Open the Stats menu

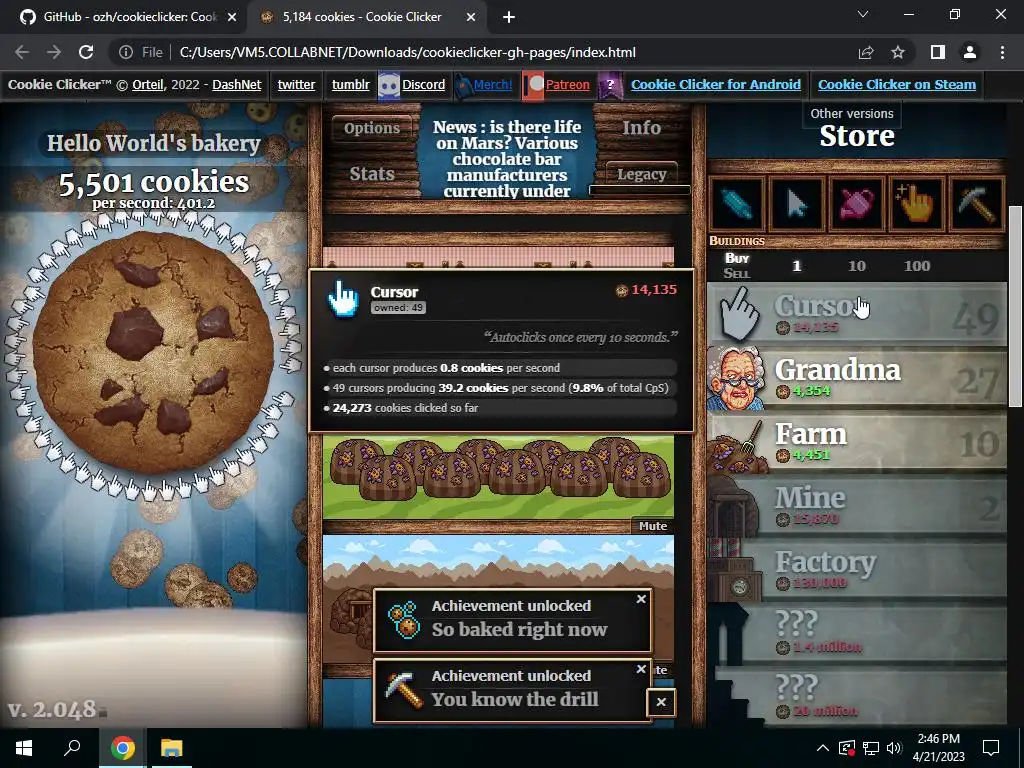(x=372, y=174)
